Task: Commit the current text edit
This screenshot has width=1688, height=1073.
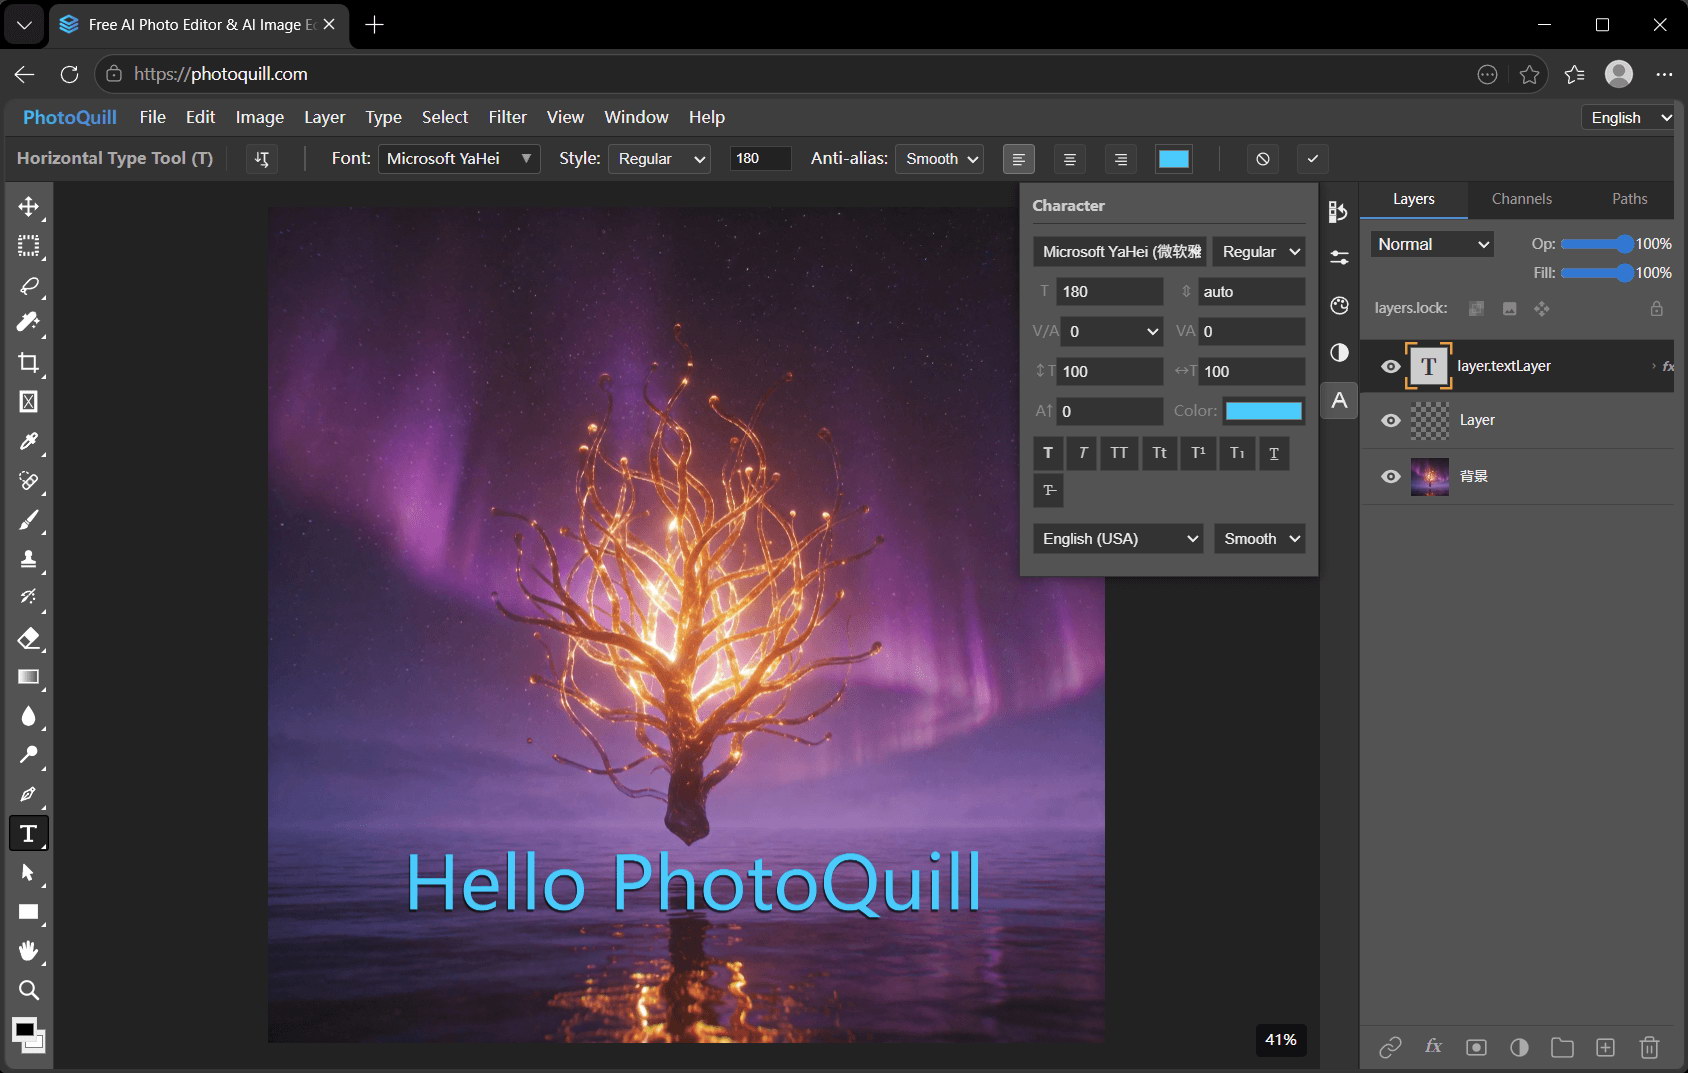Action: [x=1313, y=159]
